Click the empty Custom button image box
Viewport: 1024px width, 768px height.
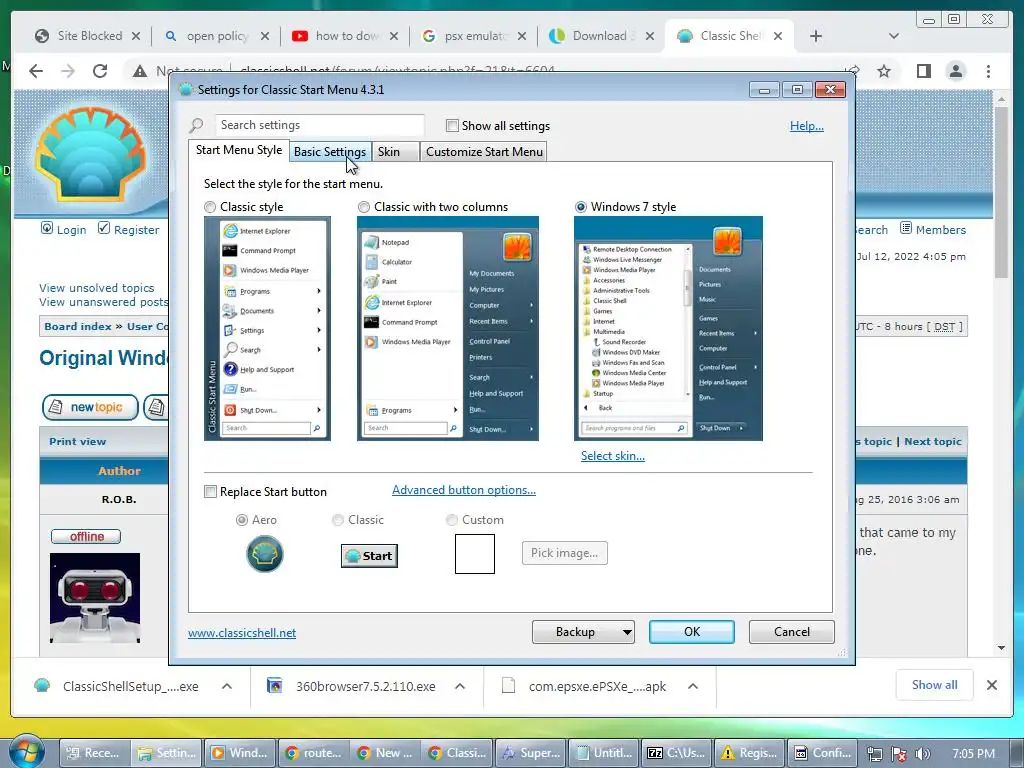(475, 554)
